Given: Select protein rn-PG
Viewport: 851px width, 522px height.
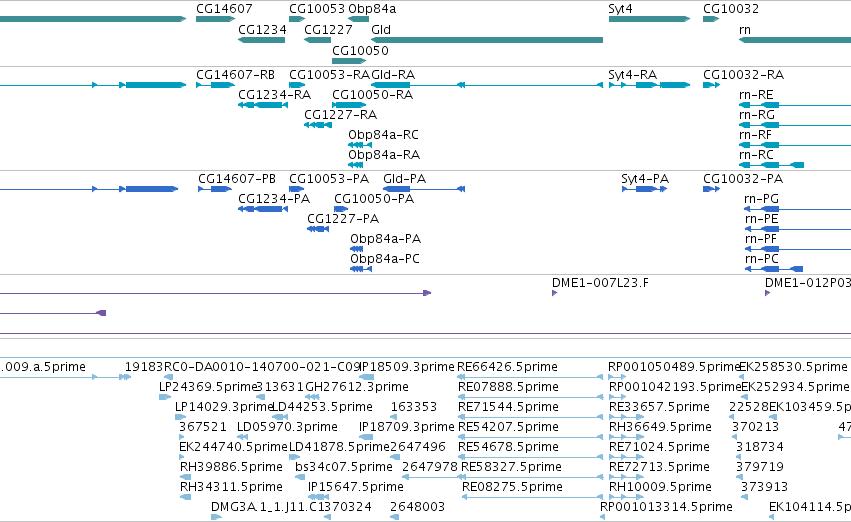Looking at the screenshot, I should tap(762, 199).
